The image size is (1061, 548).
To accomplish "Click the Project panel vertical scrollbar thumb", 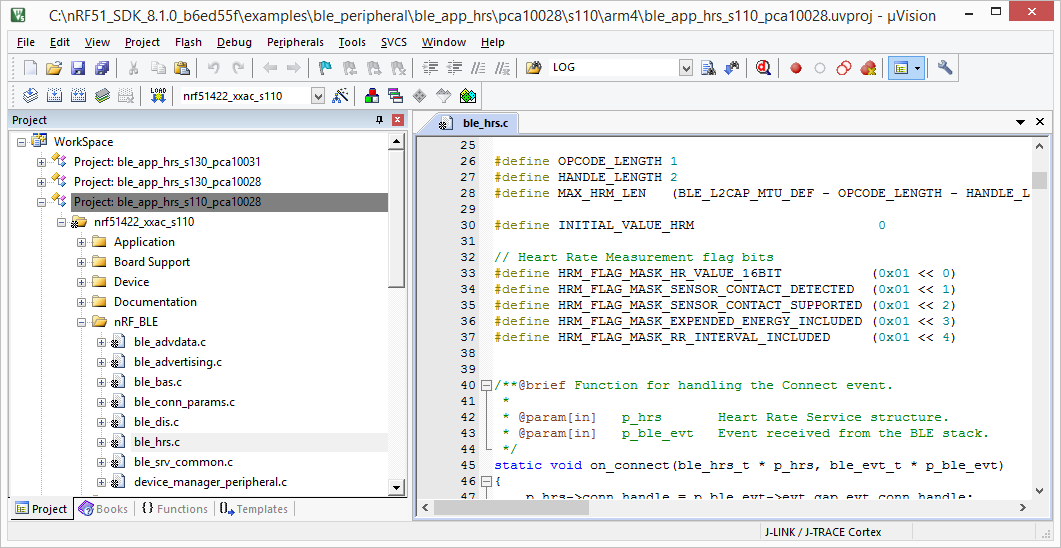I will (397, 221).
